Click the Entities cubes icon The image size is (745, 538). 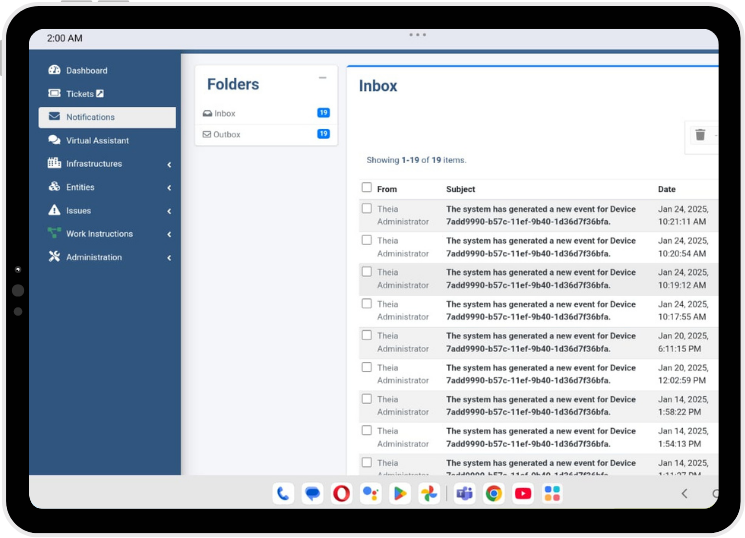pyautogui.click(x=54, y=186)
